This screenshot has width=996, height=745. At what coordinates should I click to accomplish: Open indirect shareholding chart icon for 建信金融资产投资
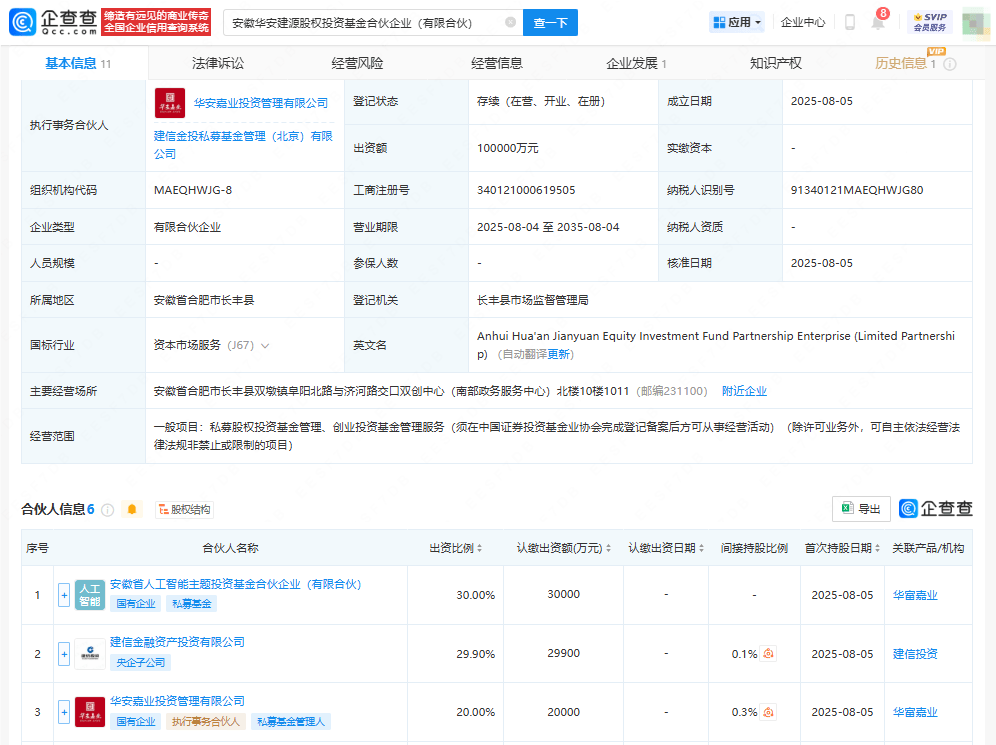click(x=768, y=654)
